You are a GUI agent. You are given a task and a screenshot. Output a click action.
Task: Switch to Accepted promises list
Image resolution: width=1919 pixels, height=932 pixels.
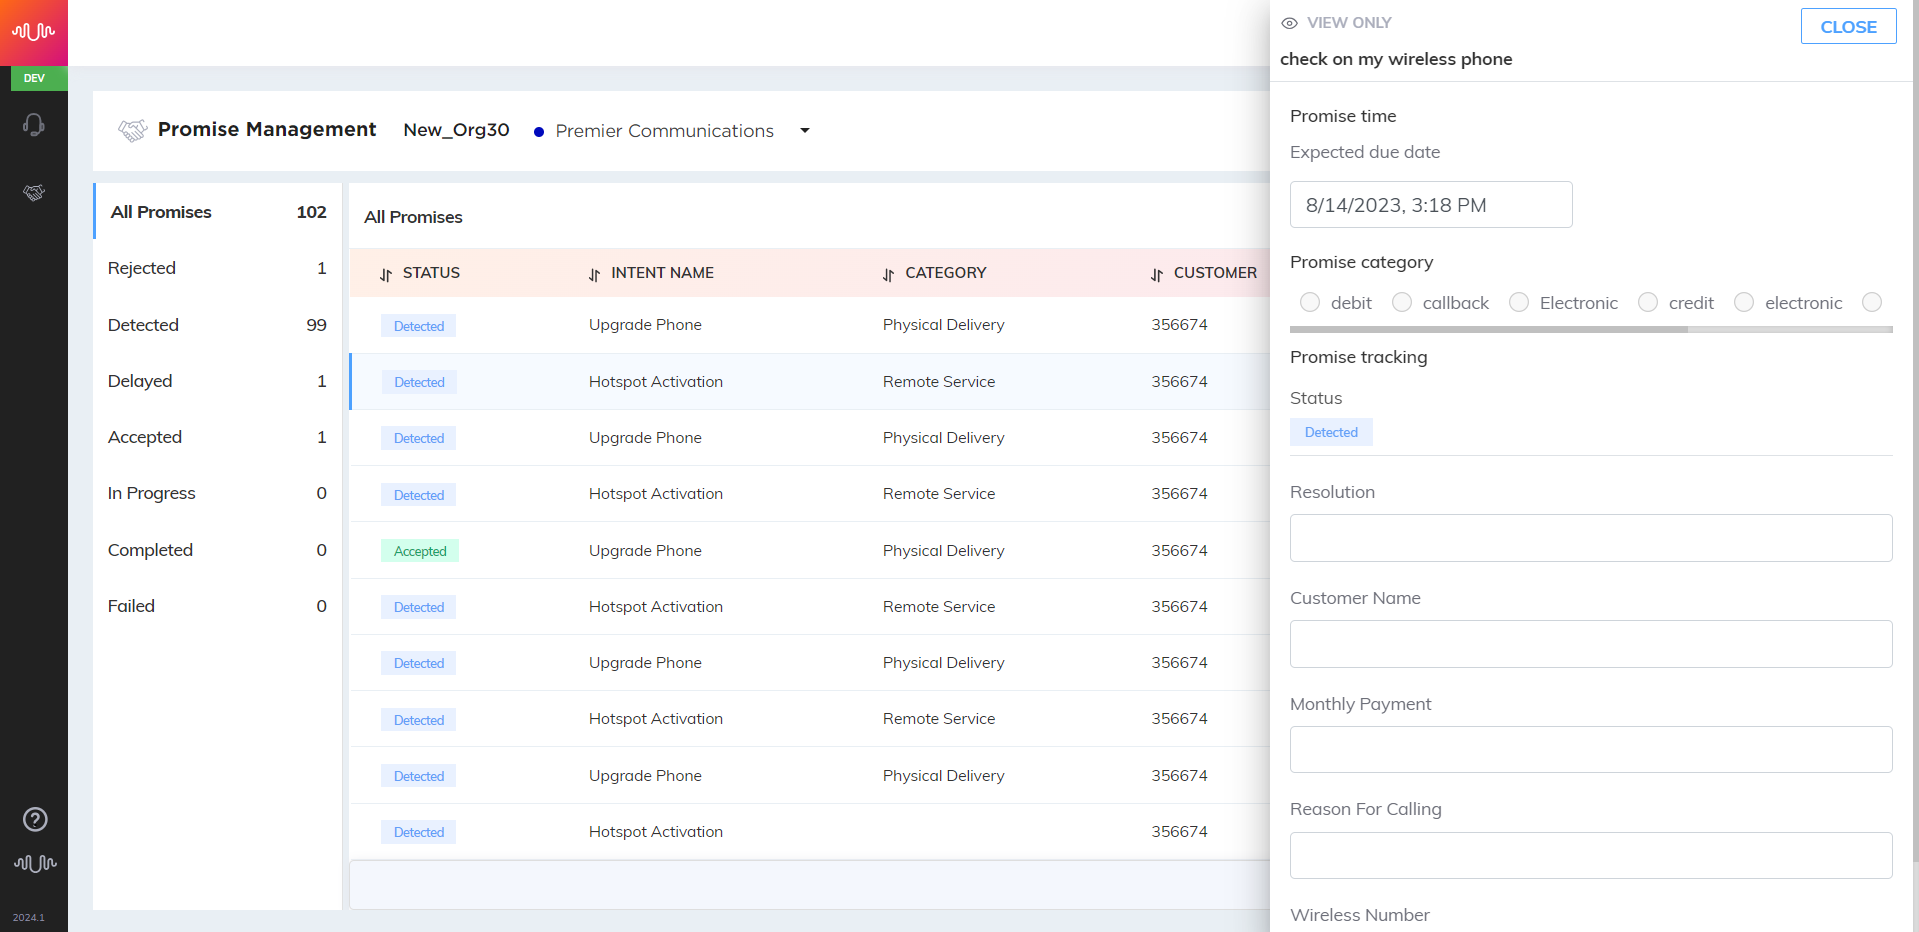pos(217,437)
